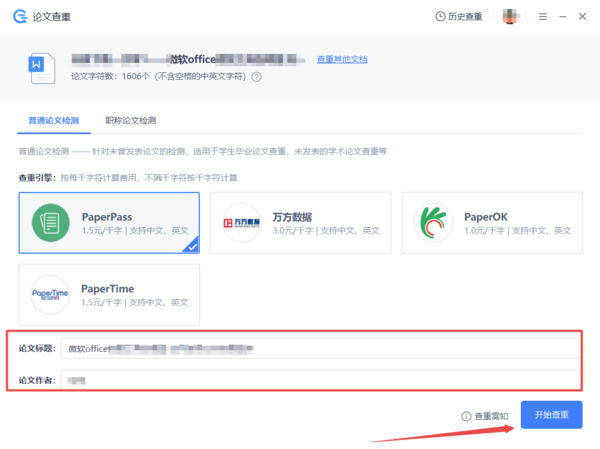Open 历史查重 history button
This screenshot has width=600, height=449.
pos(459,16)
